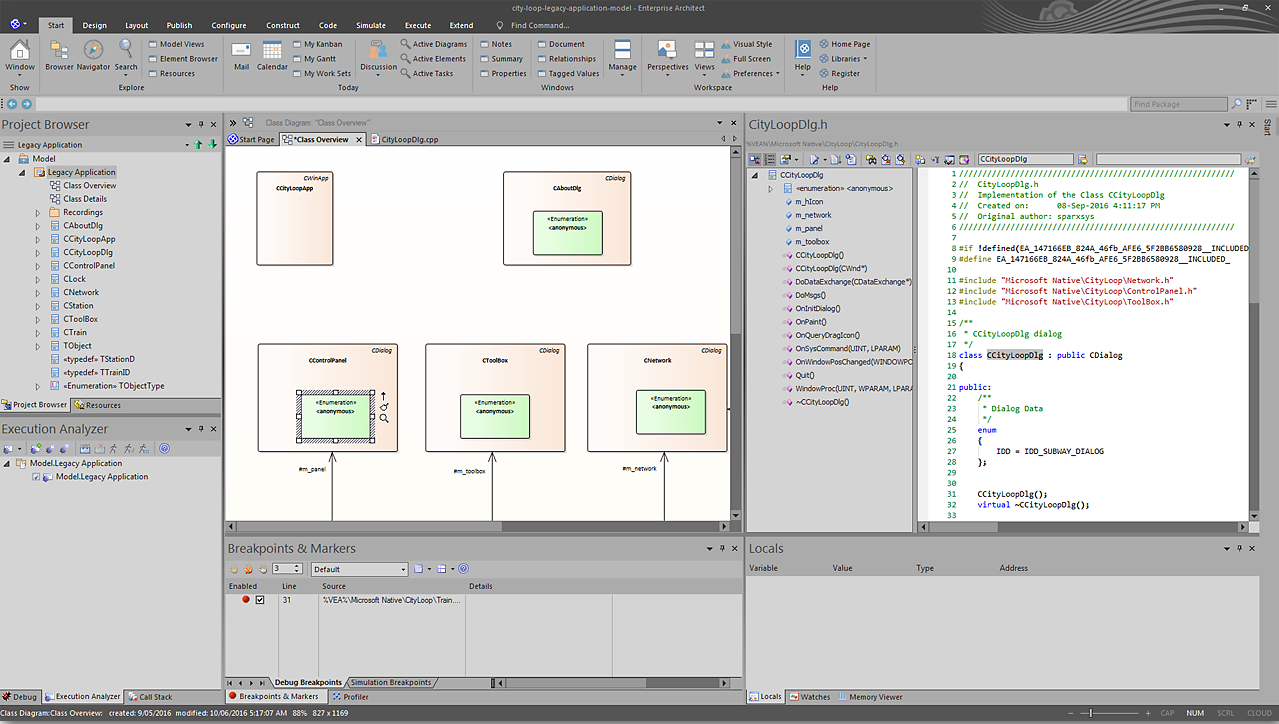
Task: Open the Home Page link
Action: click(x=845, y=44)
